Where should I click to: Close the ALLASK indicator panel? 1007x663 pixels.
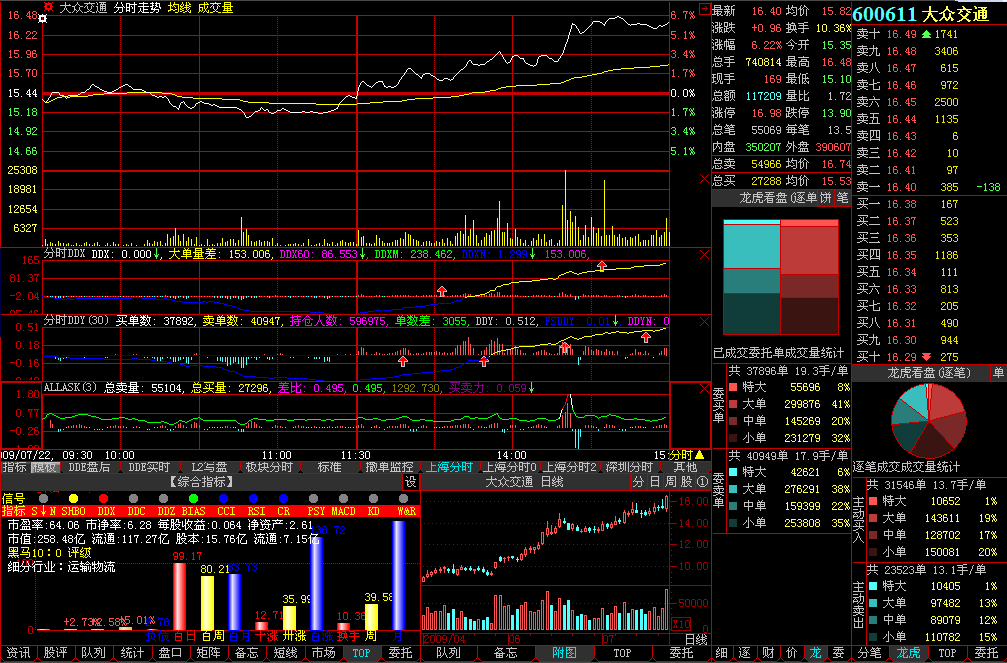click(704, 389)
